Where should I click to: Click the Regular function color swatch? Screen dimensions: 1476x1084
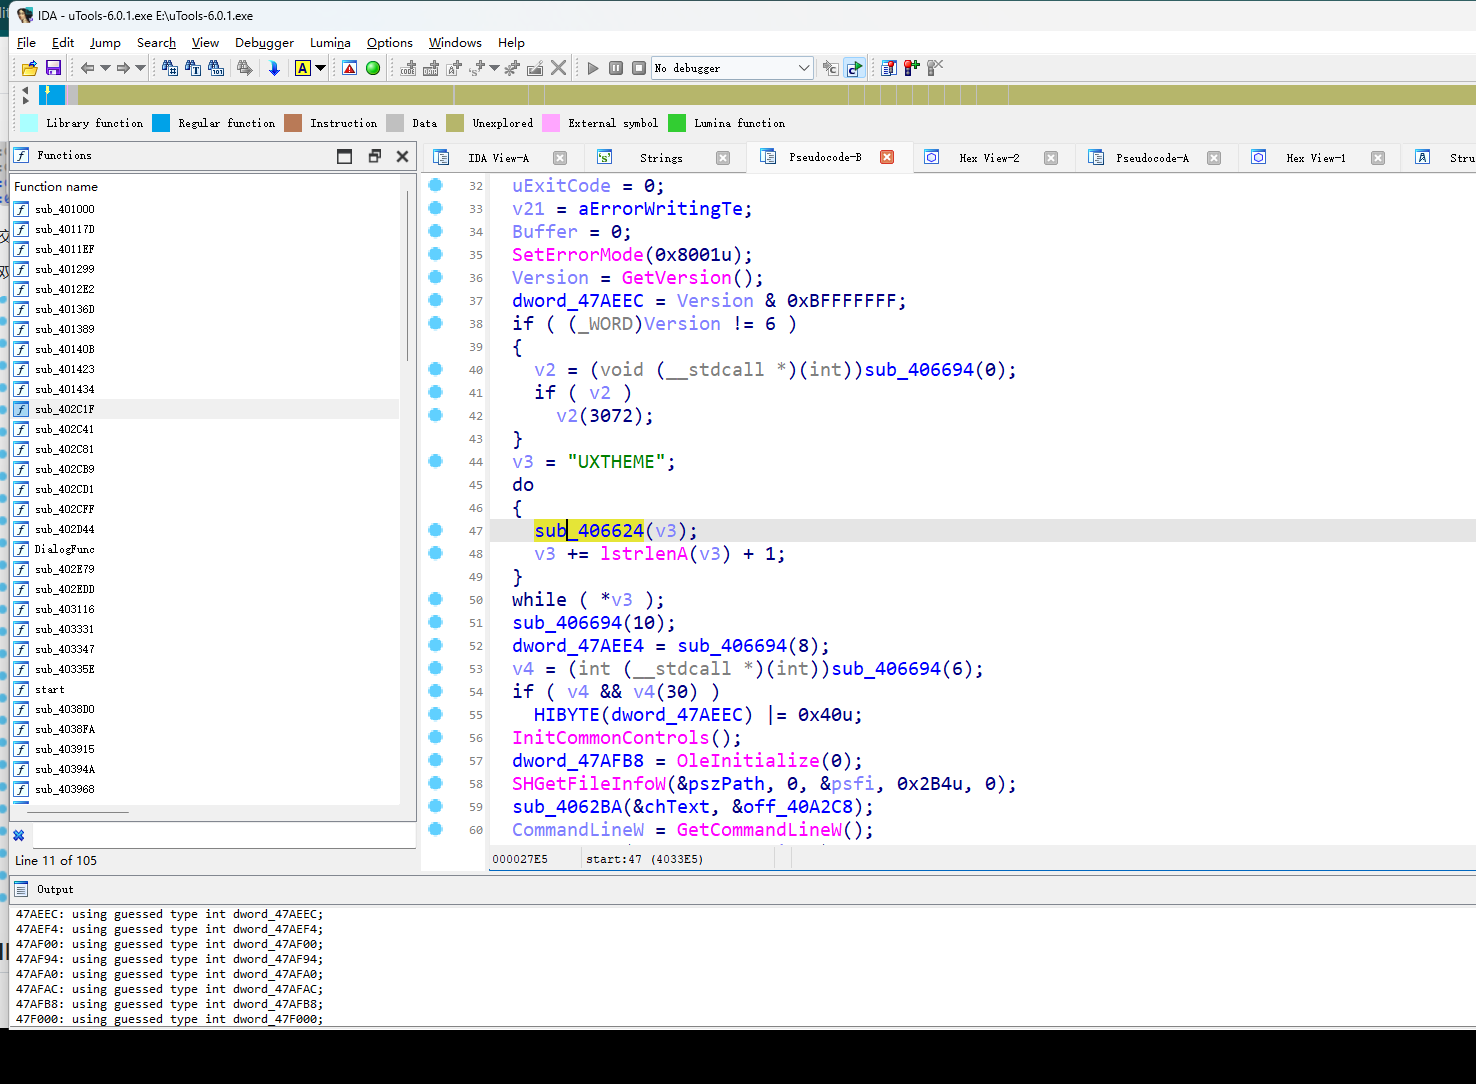161,123
